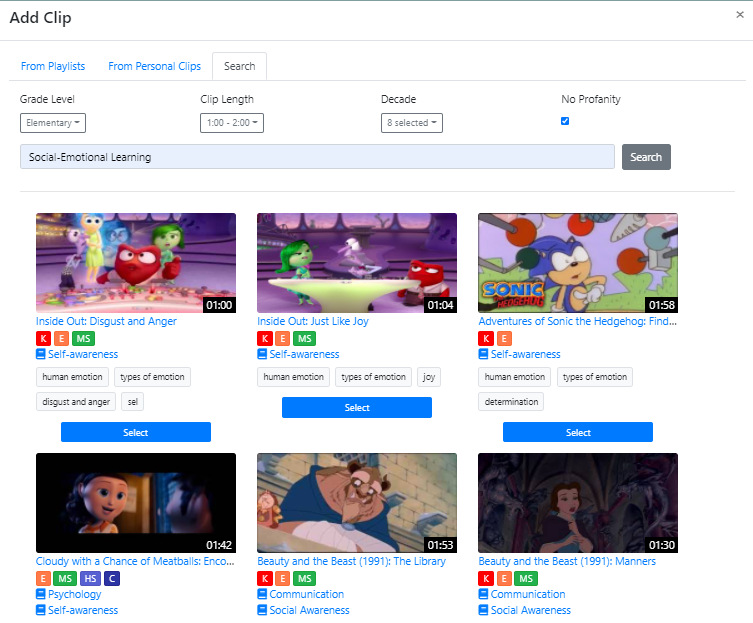Click the Inside Out: Disgust and Anger thumbnail
The height and width of the screenshot is (623, 753).
tap(136, 263)
